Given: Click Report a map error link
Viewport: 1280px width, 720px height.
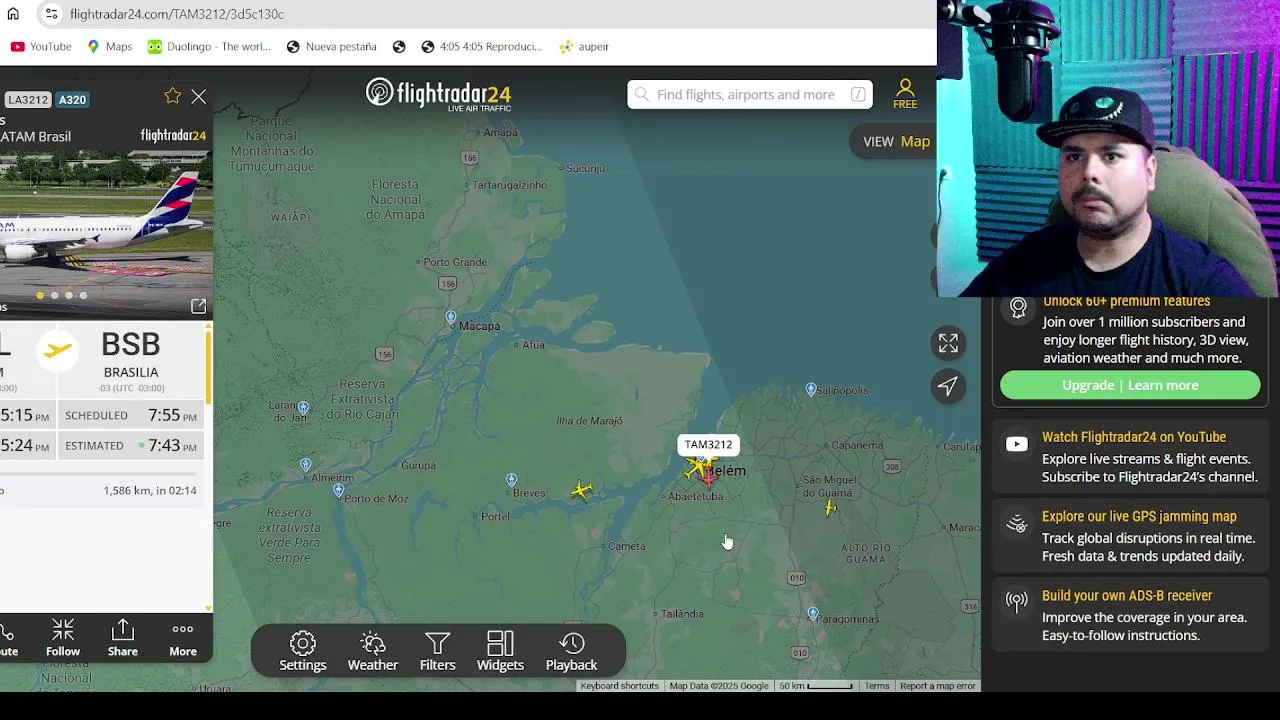Looking at the screenshot, I should (x=937, y=686).
